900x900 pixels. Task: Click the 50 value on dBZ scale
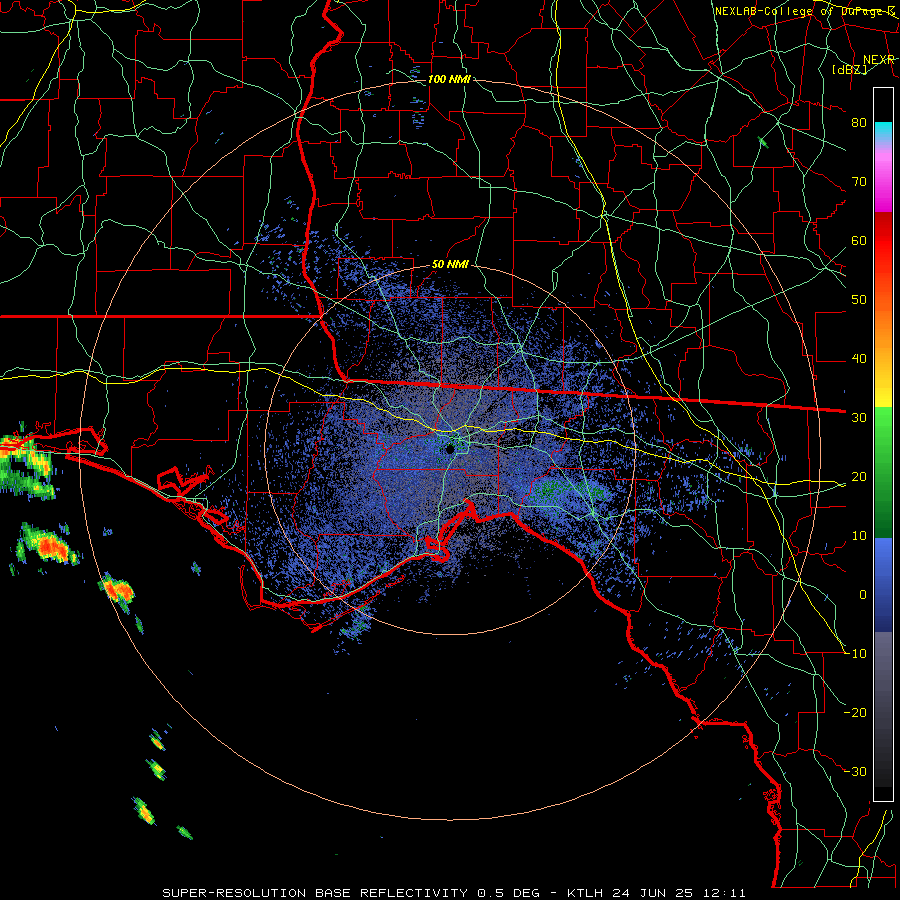[859, 300]
